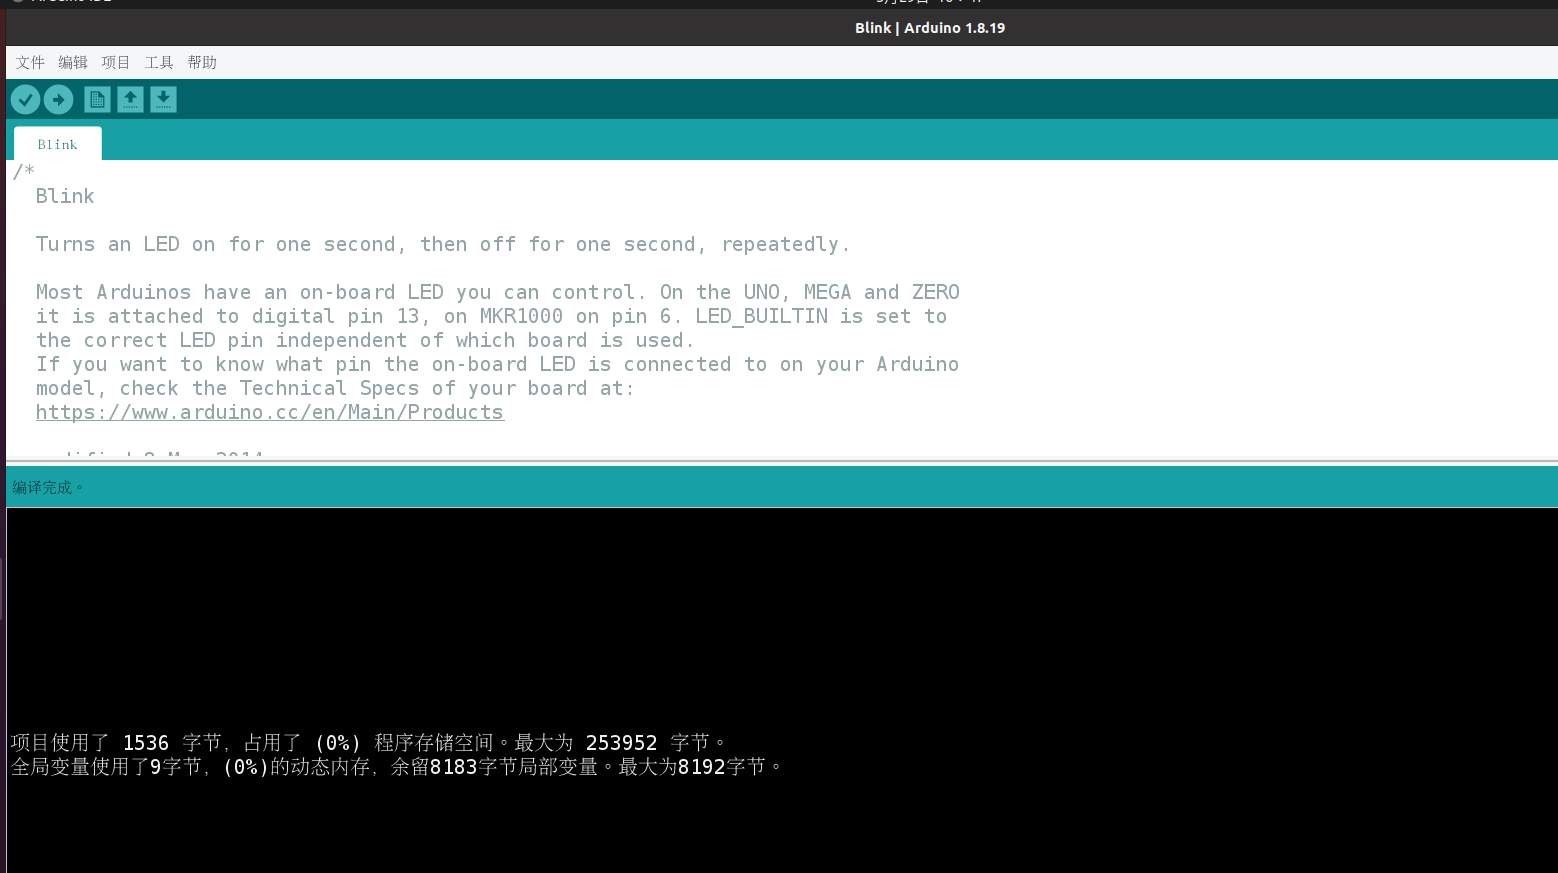Open a sketch using the up-arrow icon
Screen dimensions: 1558x873
click(x=130, y=99)
